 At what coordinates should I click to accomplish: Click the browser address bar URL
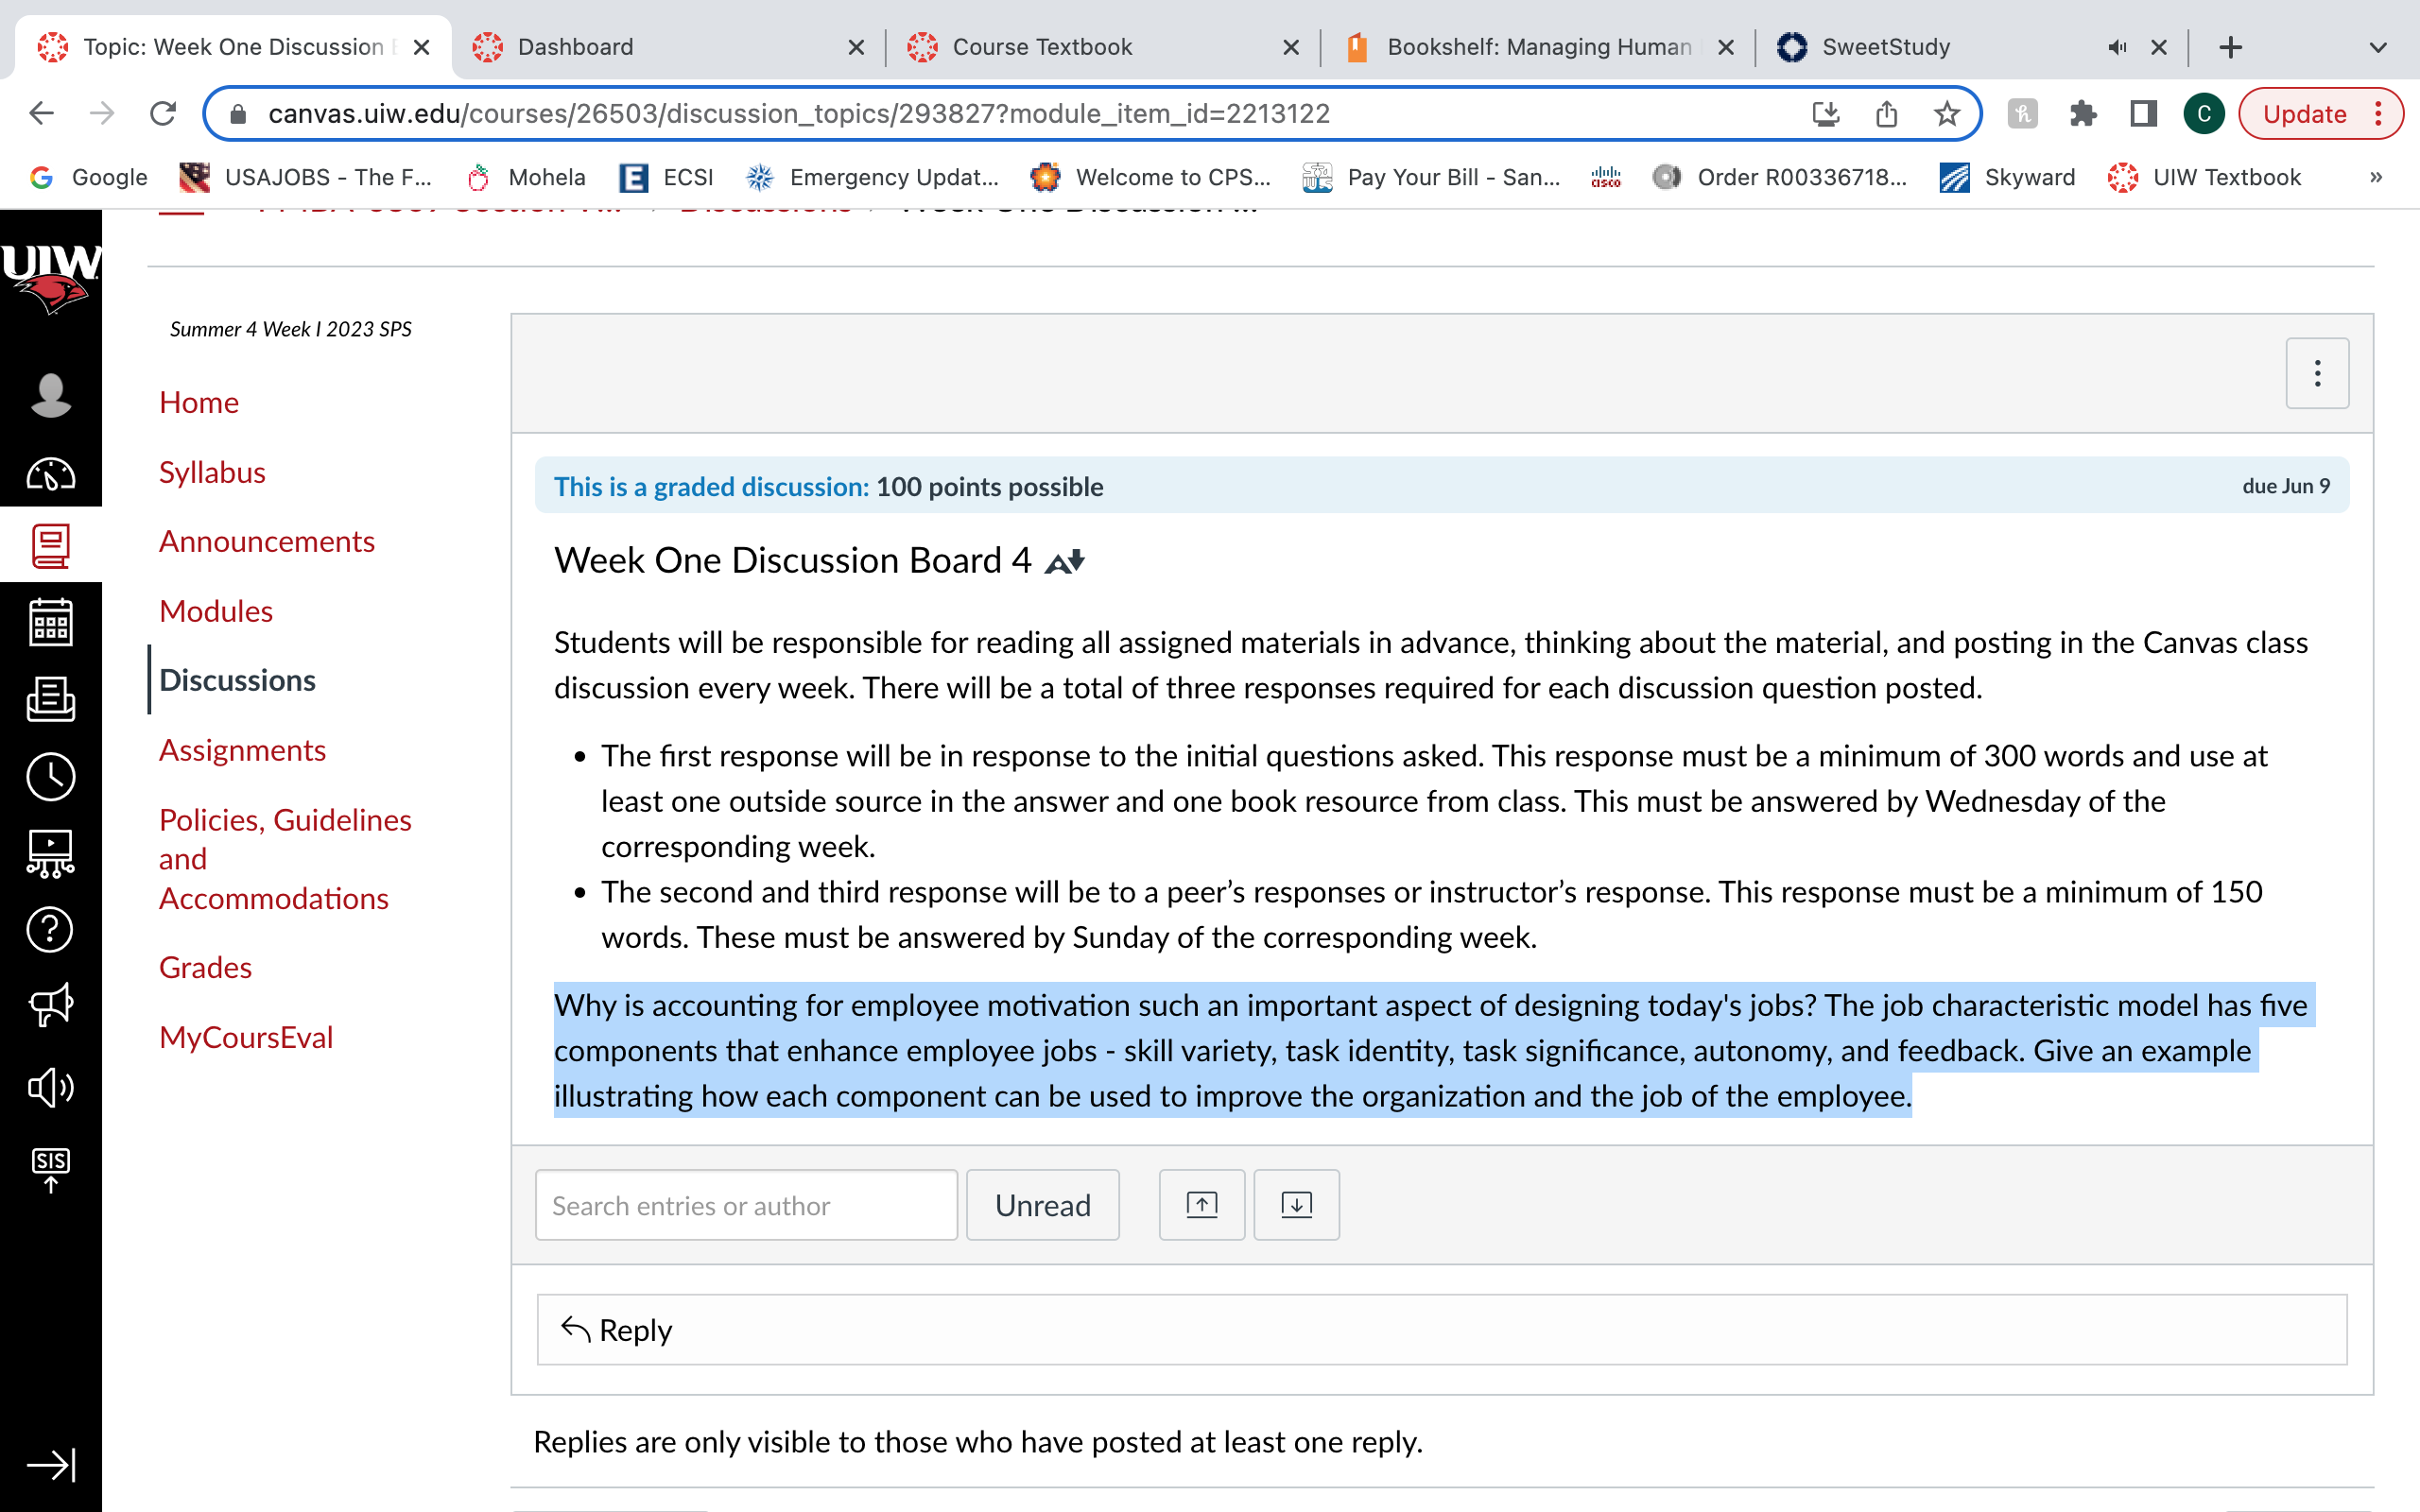(799, 114)
